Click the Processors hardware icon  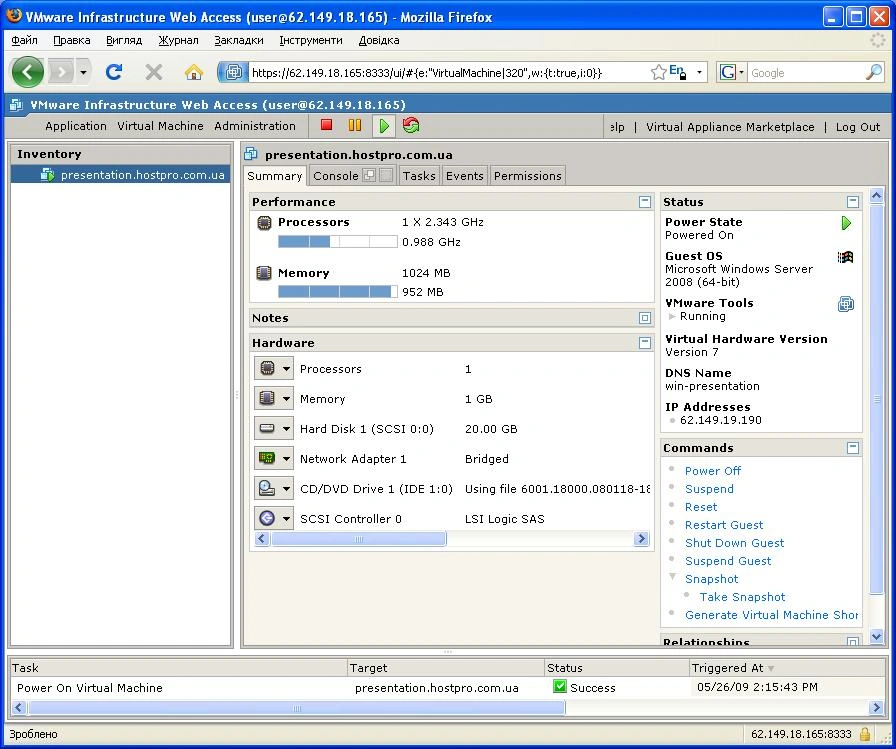coord(267,369)
